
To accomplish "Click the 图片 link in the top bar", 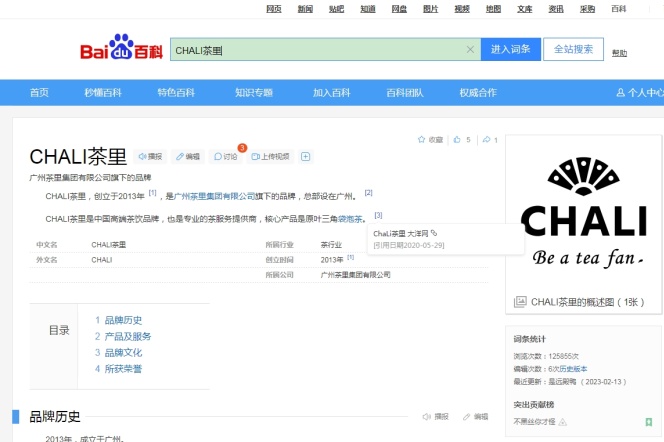I will pos(430,9).
